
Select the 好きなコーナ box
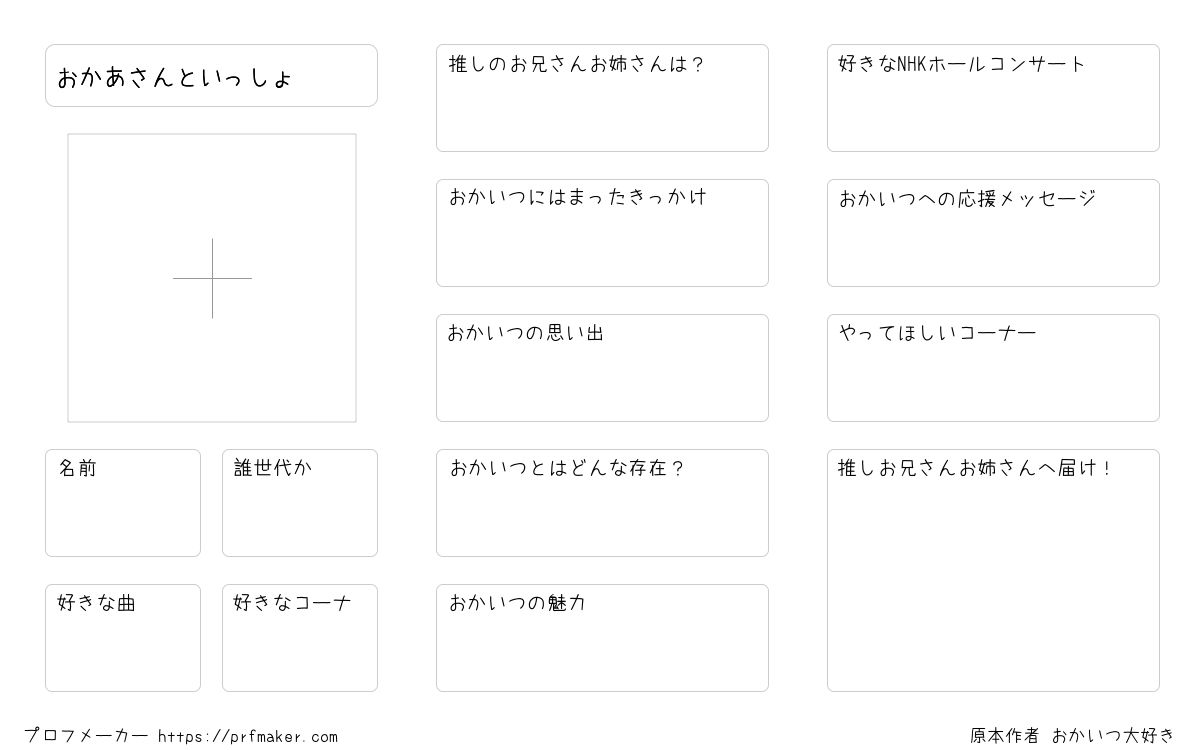coord(300,638)
